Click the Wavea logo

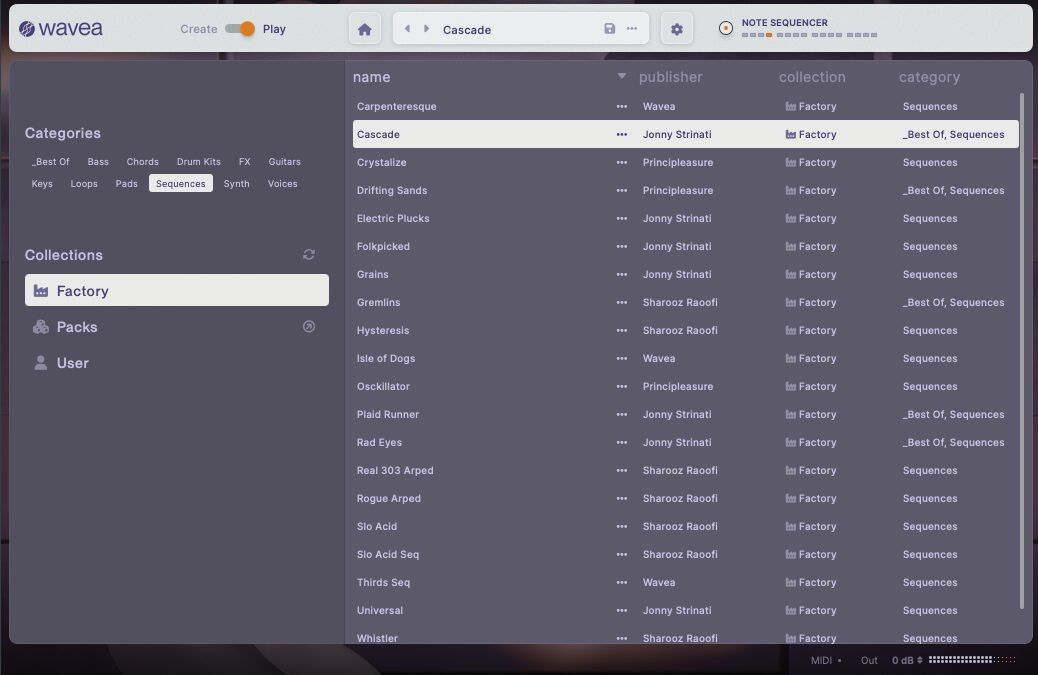[60, 28]
